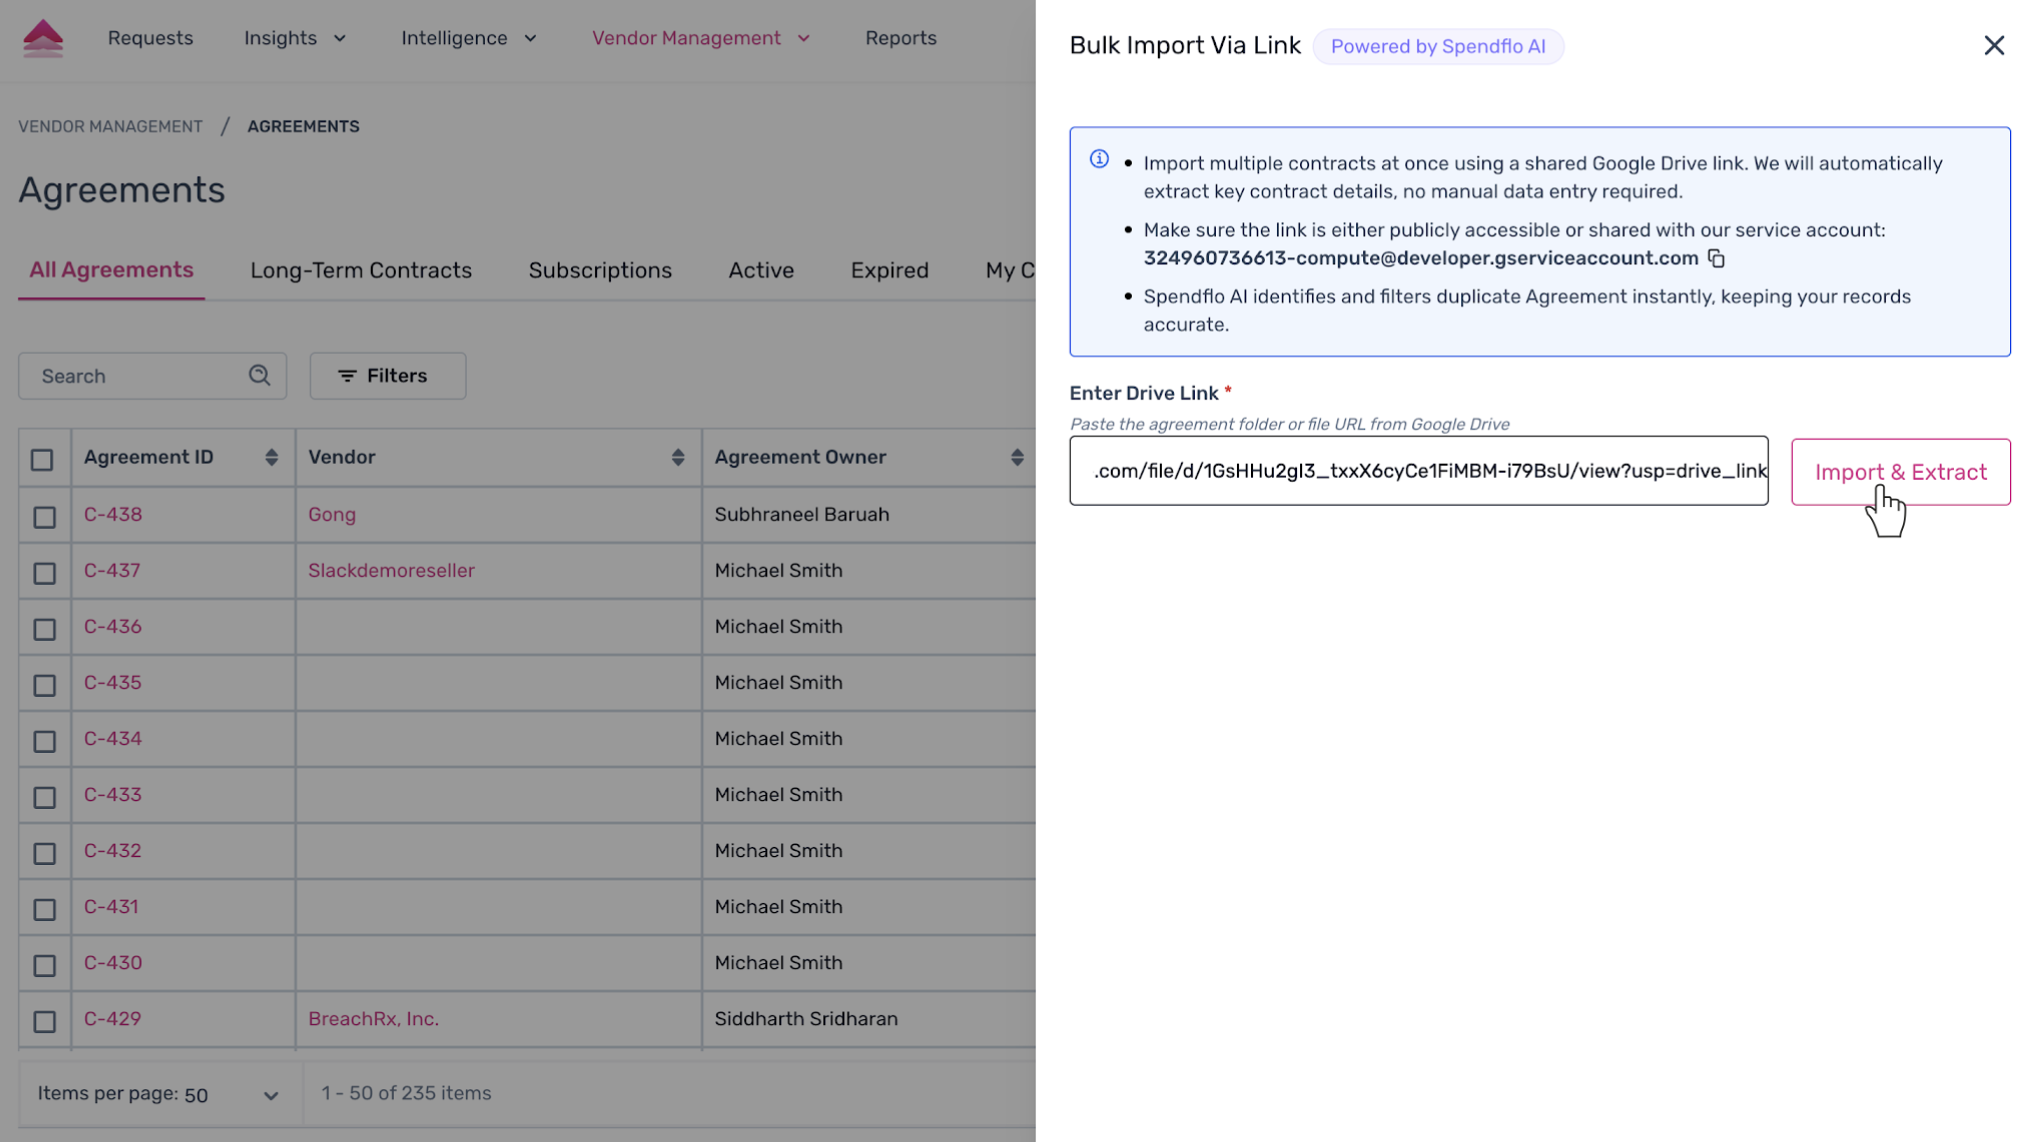Copy the service account email
The height and width of the screenshot is (1142, 2036).
coord(1716,259)
